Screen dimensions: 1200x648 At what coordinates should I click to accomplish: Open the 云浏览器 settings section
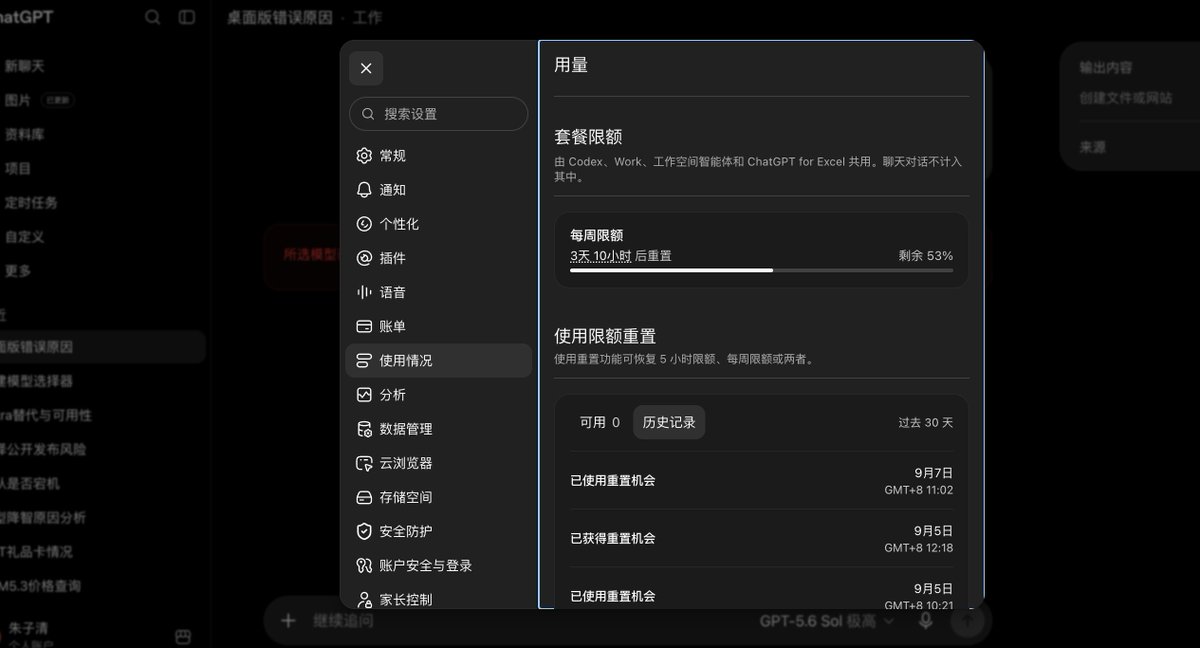438,463
